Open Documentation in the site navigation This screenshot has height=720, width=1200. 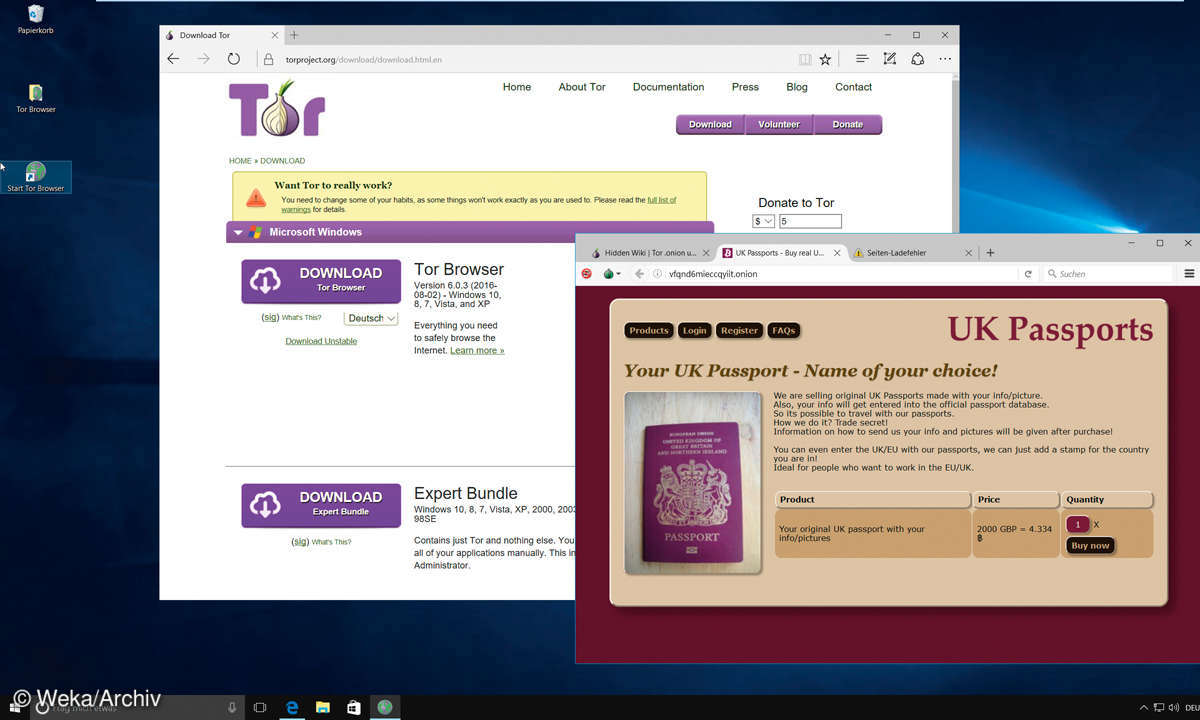tap(668, 87)
